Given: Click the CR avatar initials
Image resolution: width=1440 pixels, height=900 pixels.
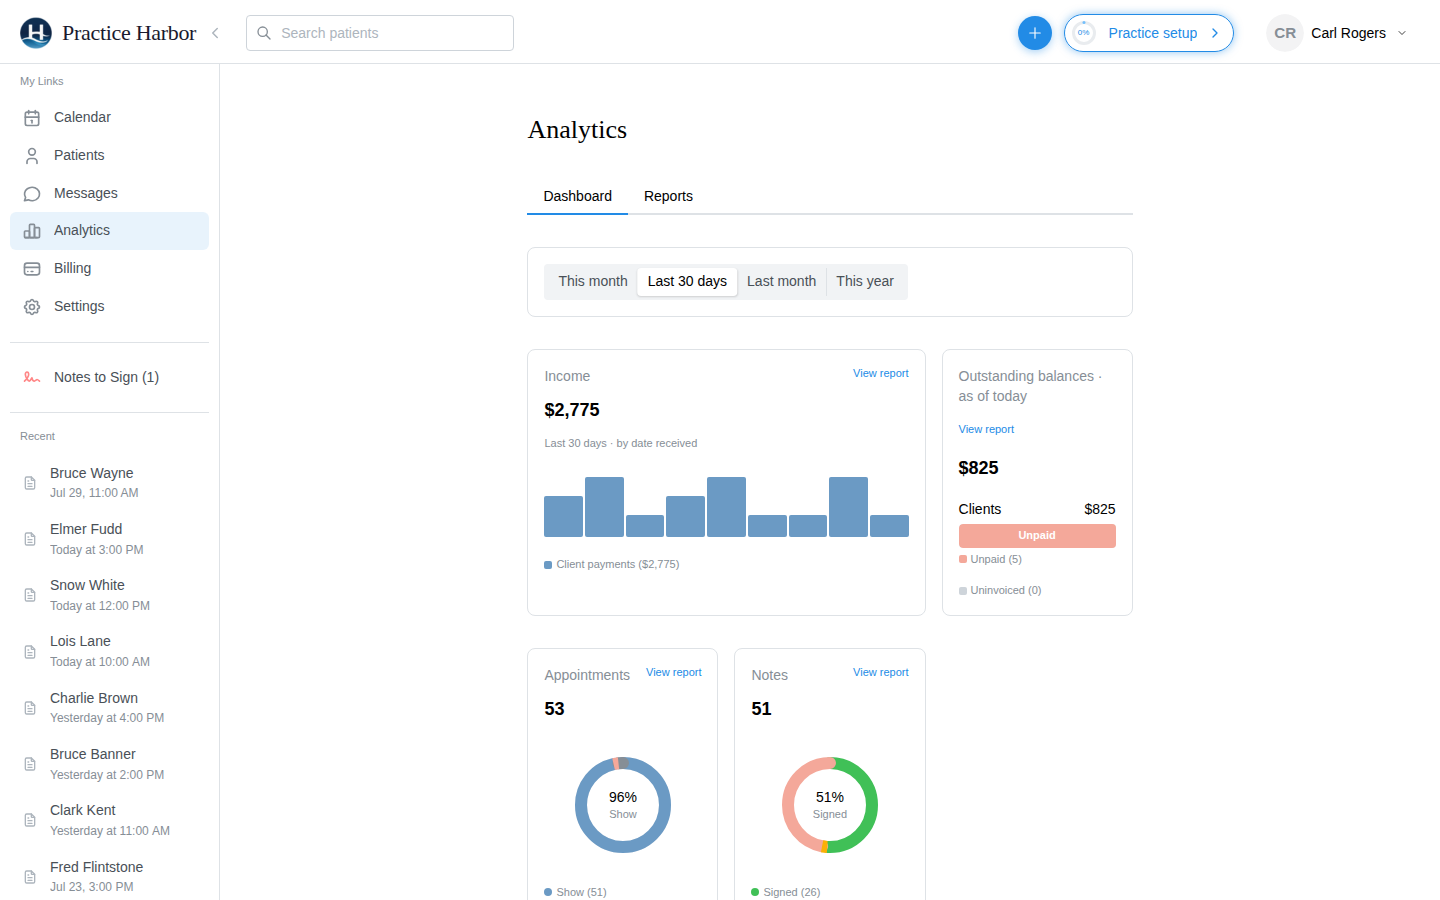Looking at the screenshot, I should pos(1285,33).
